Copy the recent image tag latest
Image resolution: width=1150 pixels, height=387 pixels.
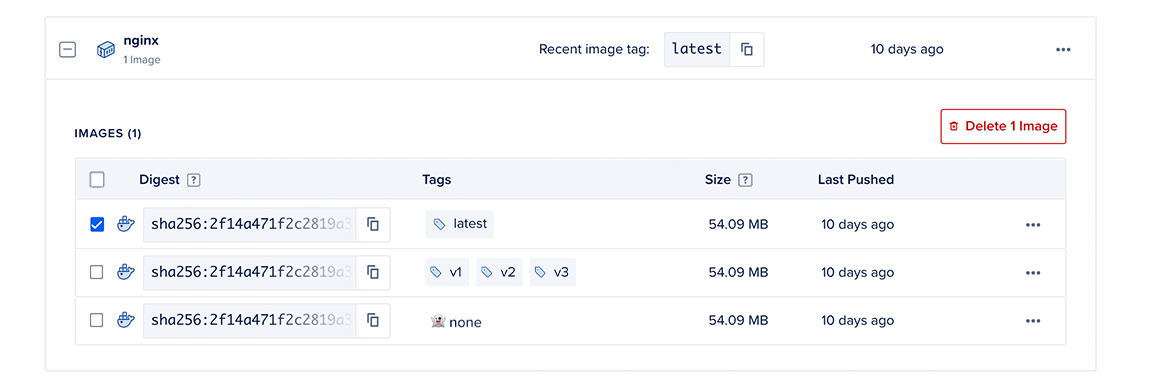(747, 49)
